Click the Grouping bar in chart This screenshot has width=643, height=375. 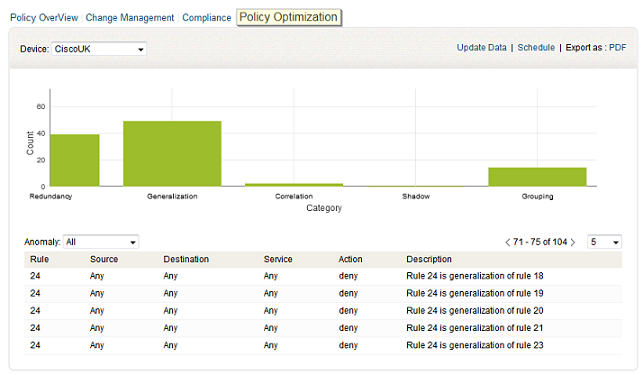[x=537, y=177]
